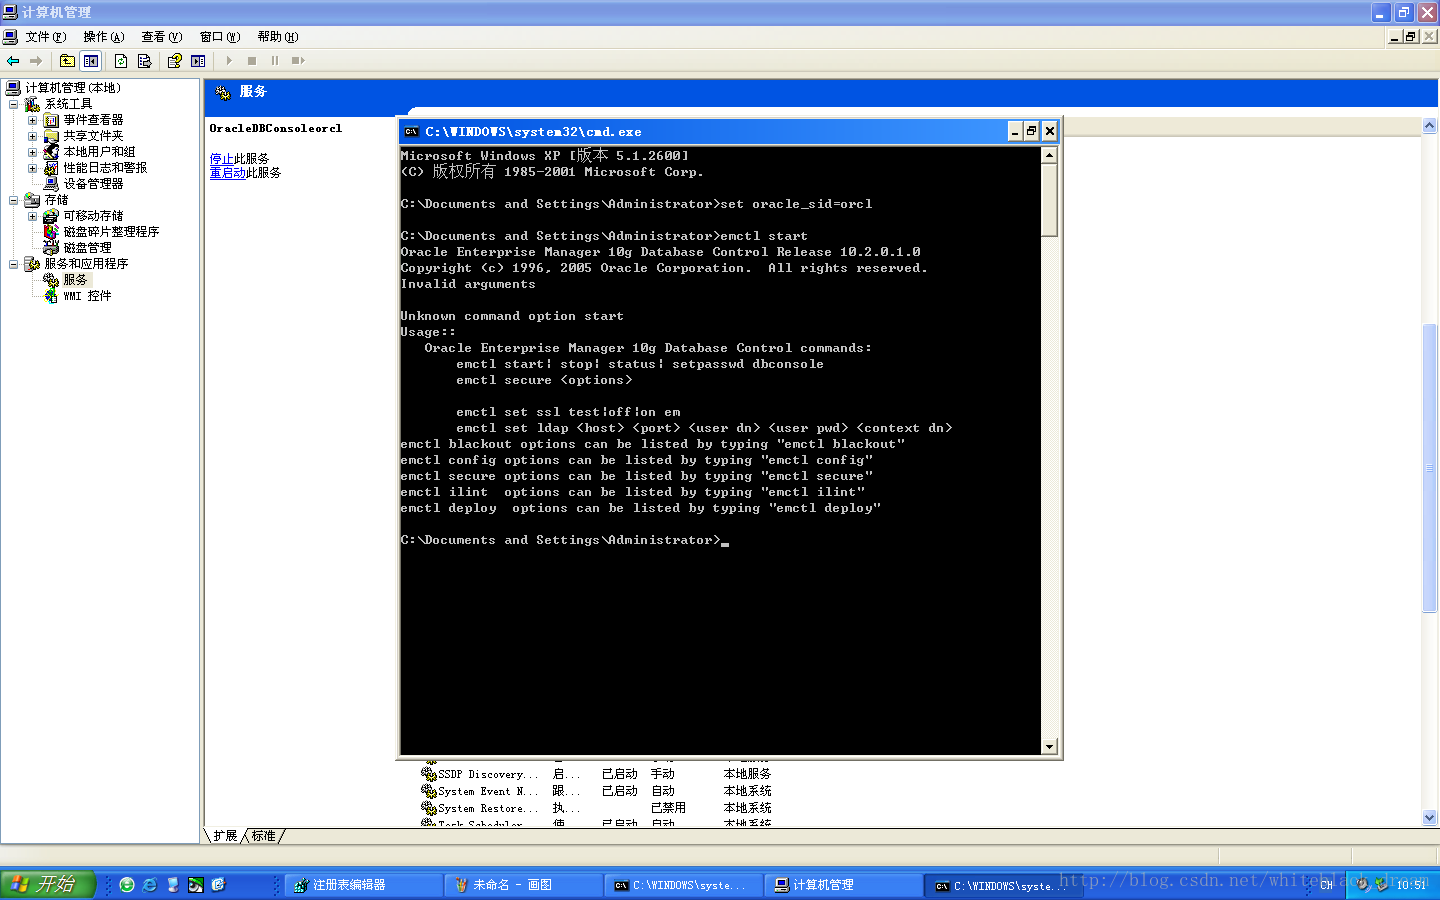Click the Start service play icon
This screenshot has height=900, width=1440.
tap(229, 61)
